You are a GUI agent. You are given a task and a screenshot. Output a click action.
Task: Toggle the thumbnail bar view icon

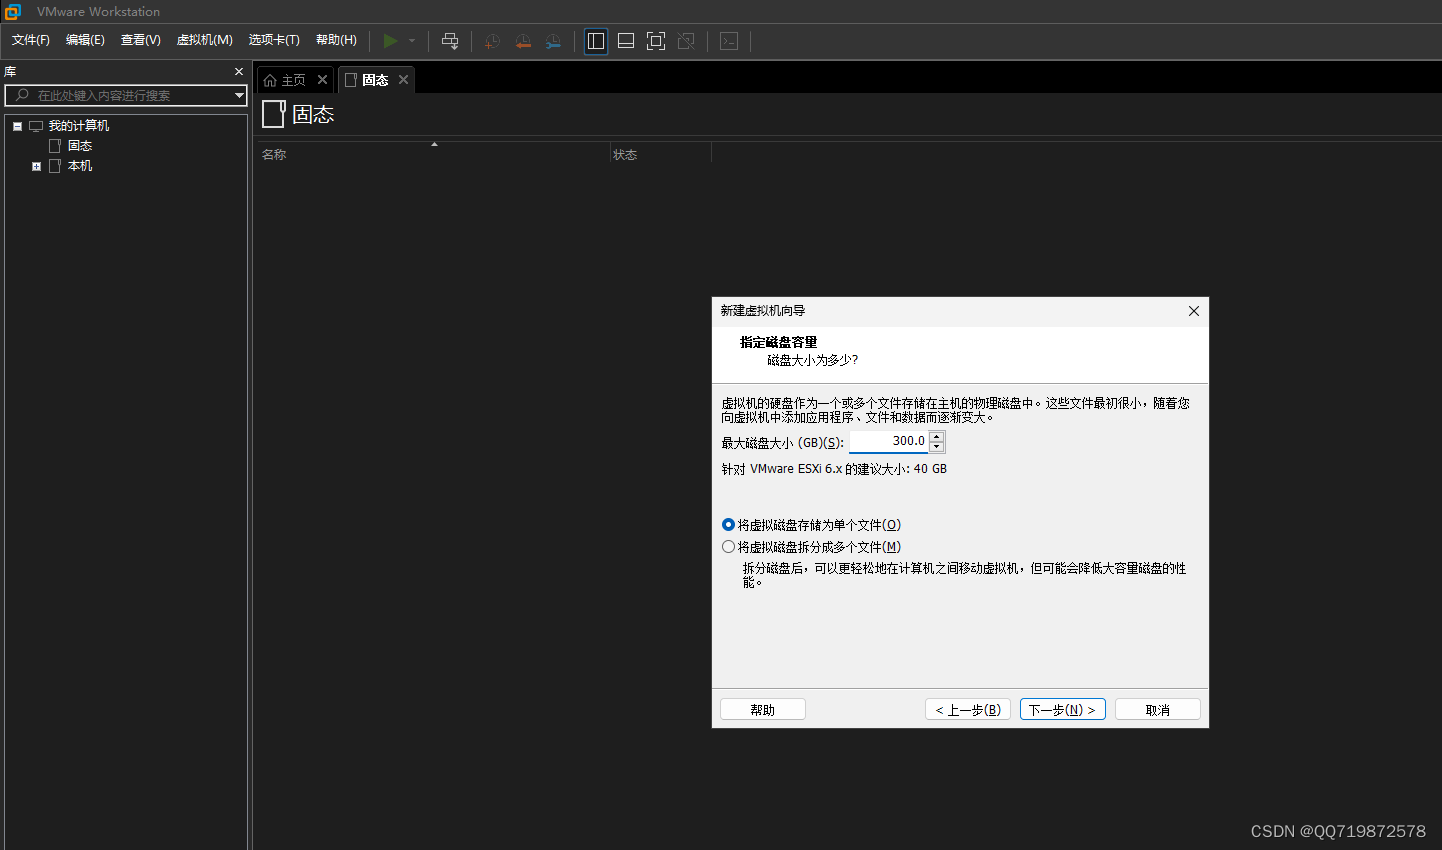tap(626, 41)
